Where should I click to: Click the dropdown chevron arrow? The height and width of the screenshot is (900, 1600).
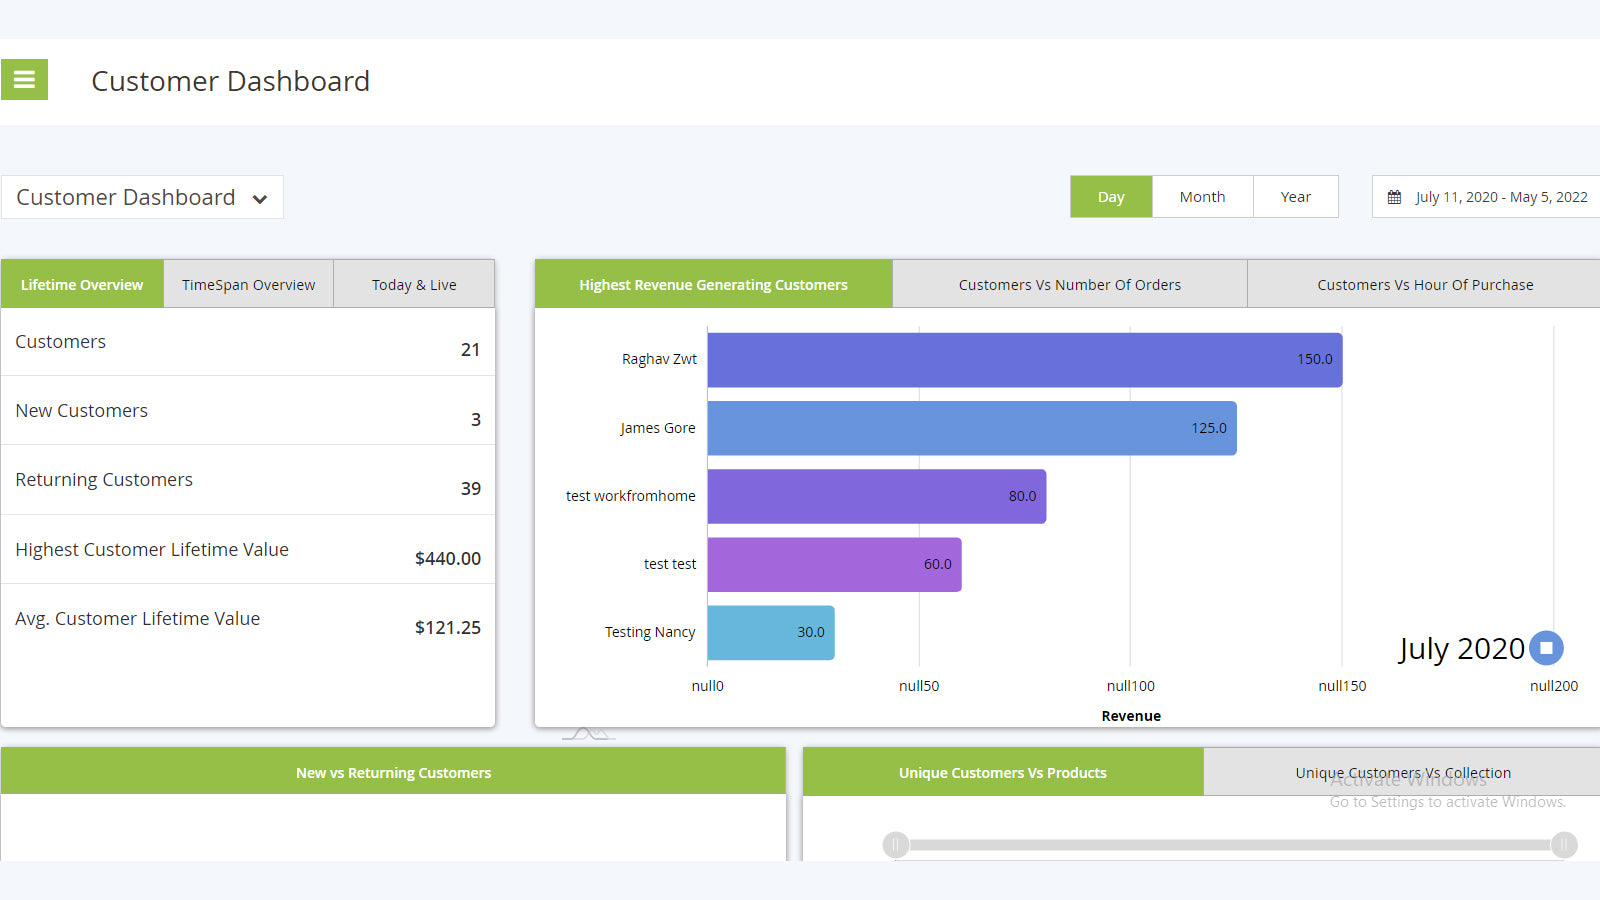click(260, 199)
